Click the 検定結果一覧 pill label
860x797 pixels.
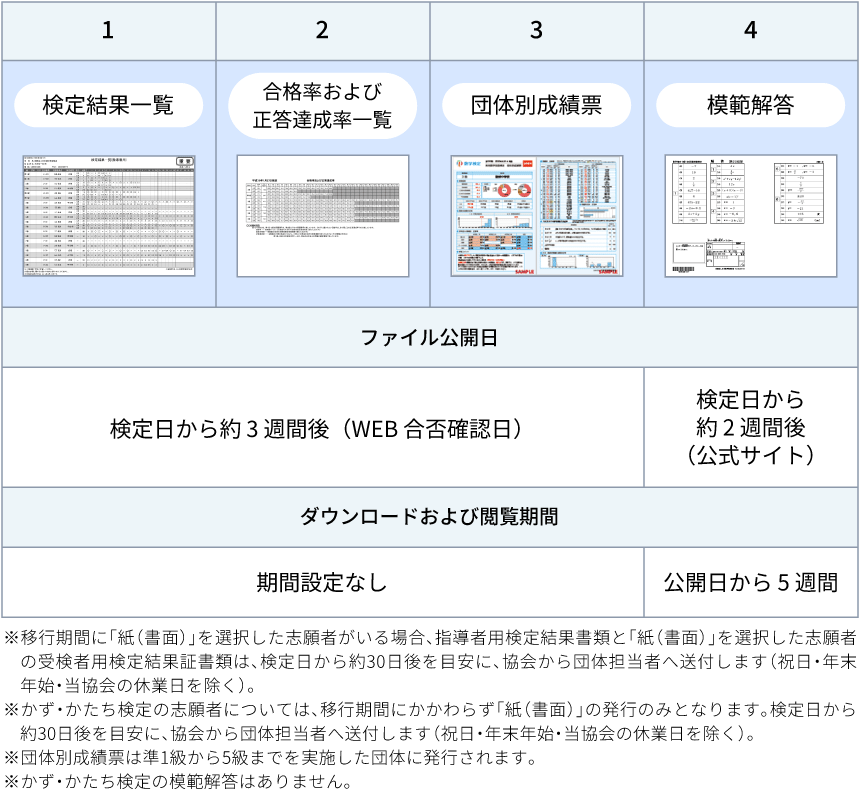[108, 105]
